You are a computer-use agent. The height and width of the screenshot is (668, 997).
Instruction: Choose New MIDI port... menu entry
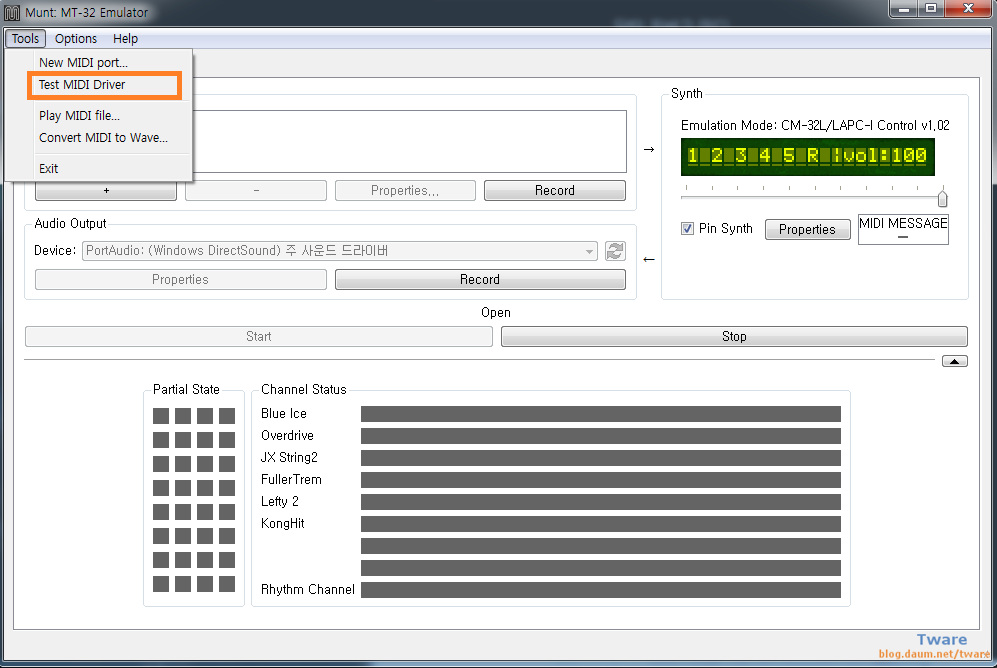tap(83, 62)
